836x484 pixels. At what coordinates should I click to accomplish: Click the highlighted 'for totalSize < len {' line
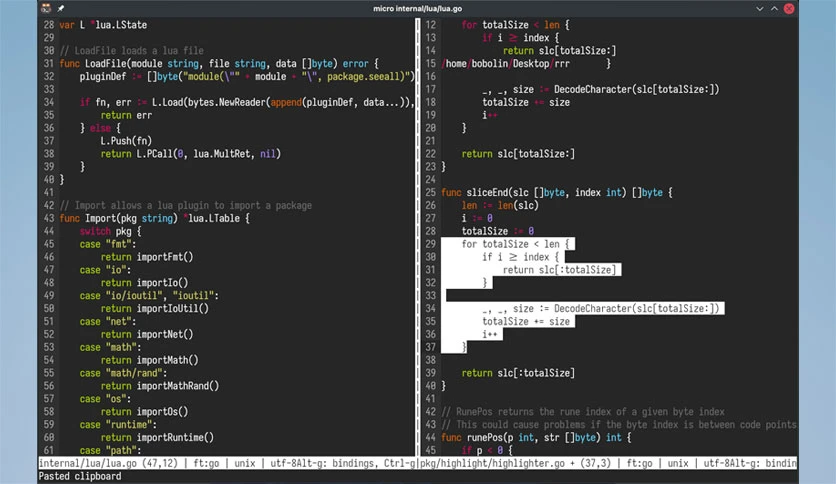(x=516, y=244)
